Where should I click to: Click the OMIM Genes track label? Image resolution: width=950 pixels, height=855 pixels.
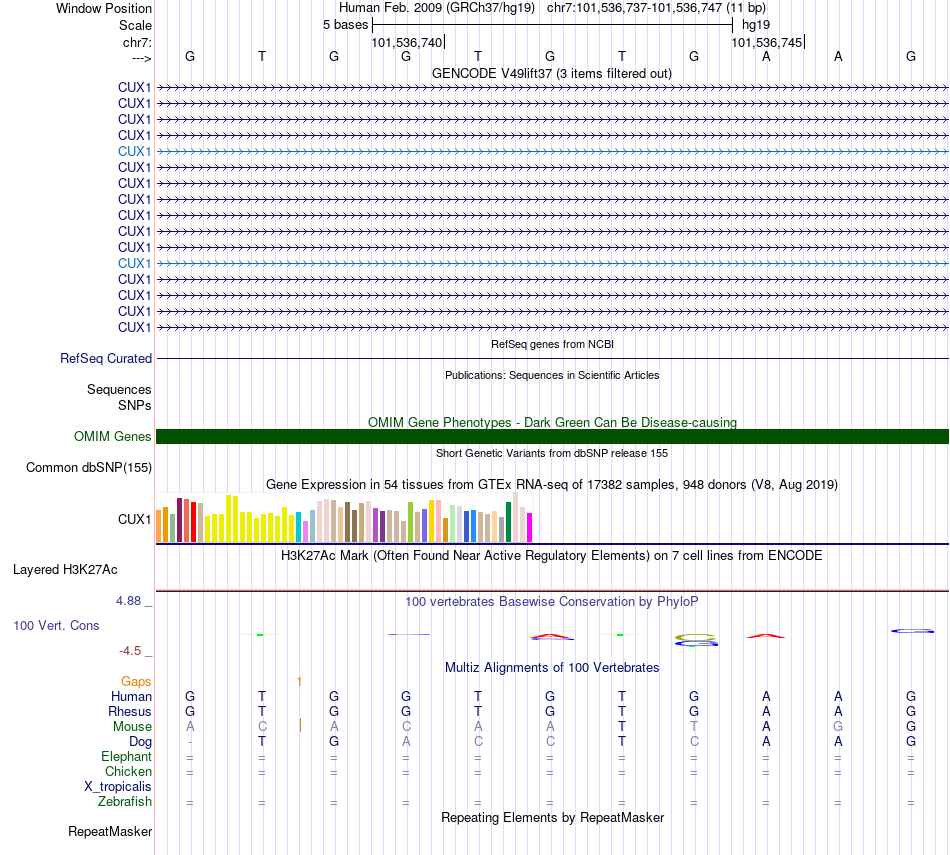(112, 436)
